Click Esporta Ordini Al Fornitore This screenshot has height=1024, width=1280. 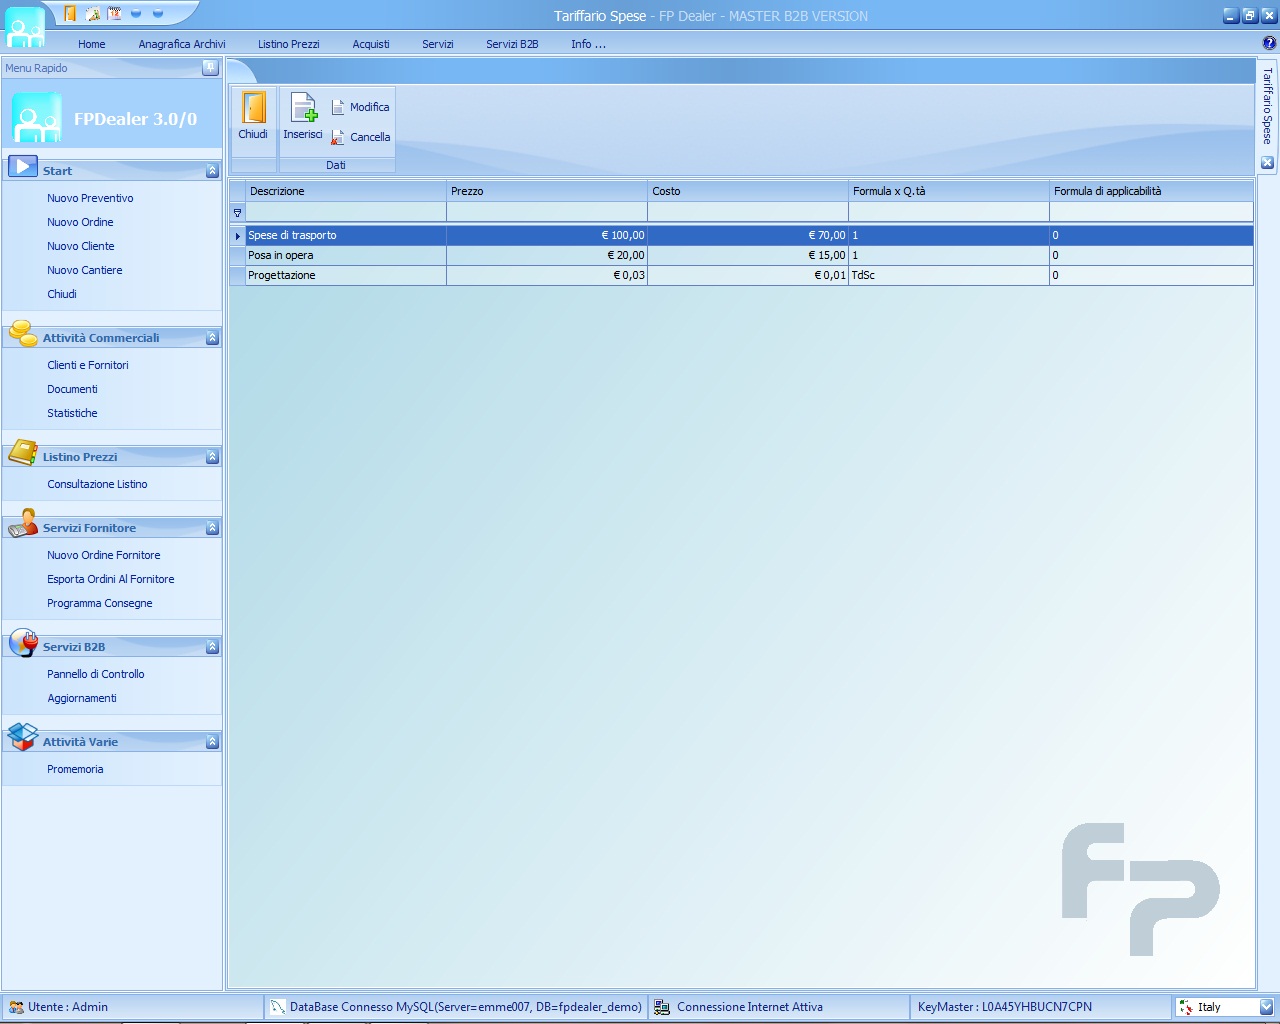(x=111, y=579)
